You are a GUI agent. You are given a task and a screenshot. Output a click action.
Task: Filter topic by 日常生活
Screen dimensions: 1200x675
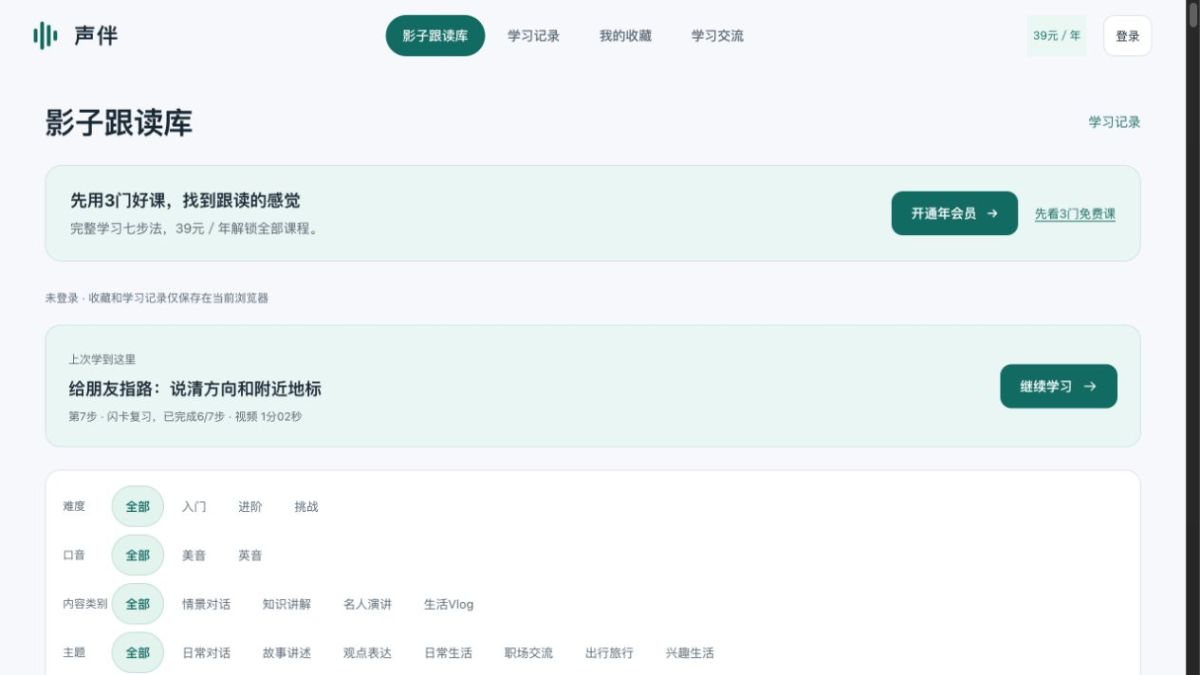448,653
